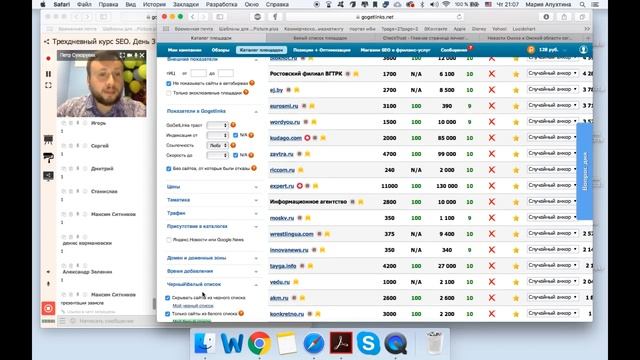Image resolution: width=640 pixels, height=360 pixels.
Task: Open the 'История' menu in menu bar
Action: click(154, 4)
